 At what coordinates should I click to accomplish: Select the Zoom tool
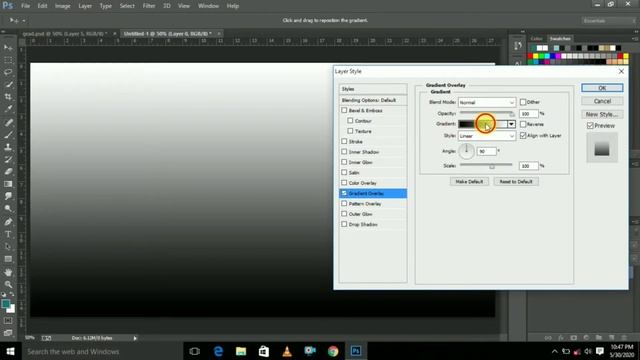pos(8,284)
